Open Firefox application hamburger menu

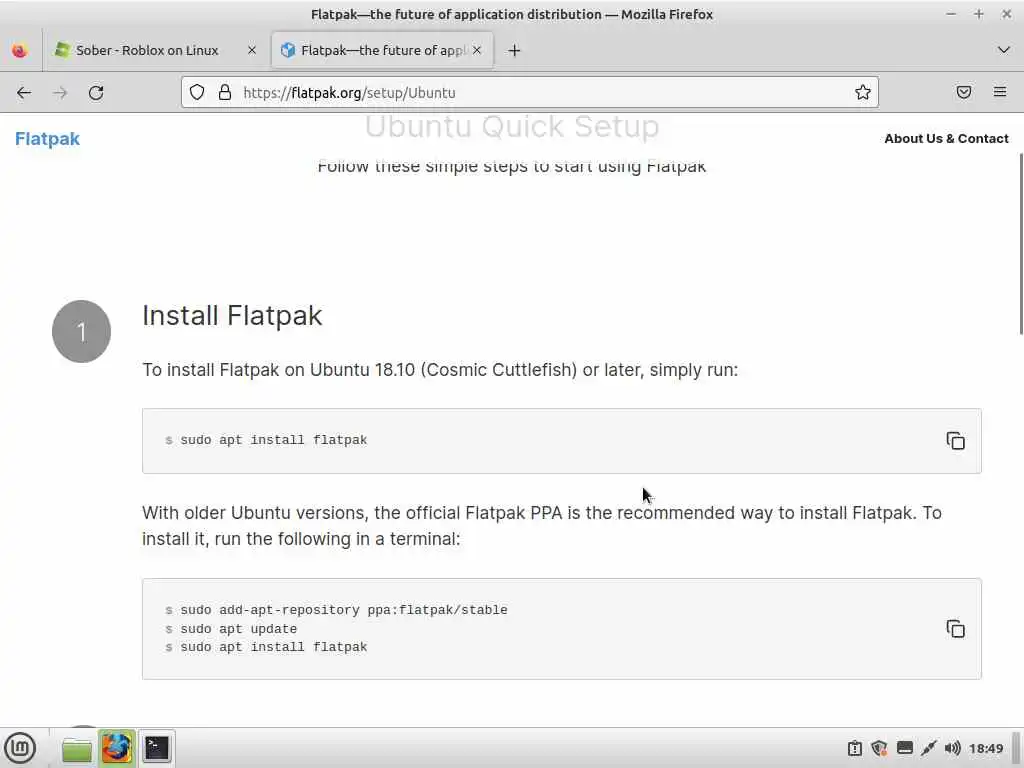point(1000,92)
